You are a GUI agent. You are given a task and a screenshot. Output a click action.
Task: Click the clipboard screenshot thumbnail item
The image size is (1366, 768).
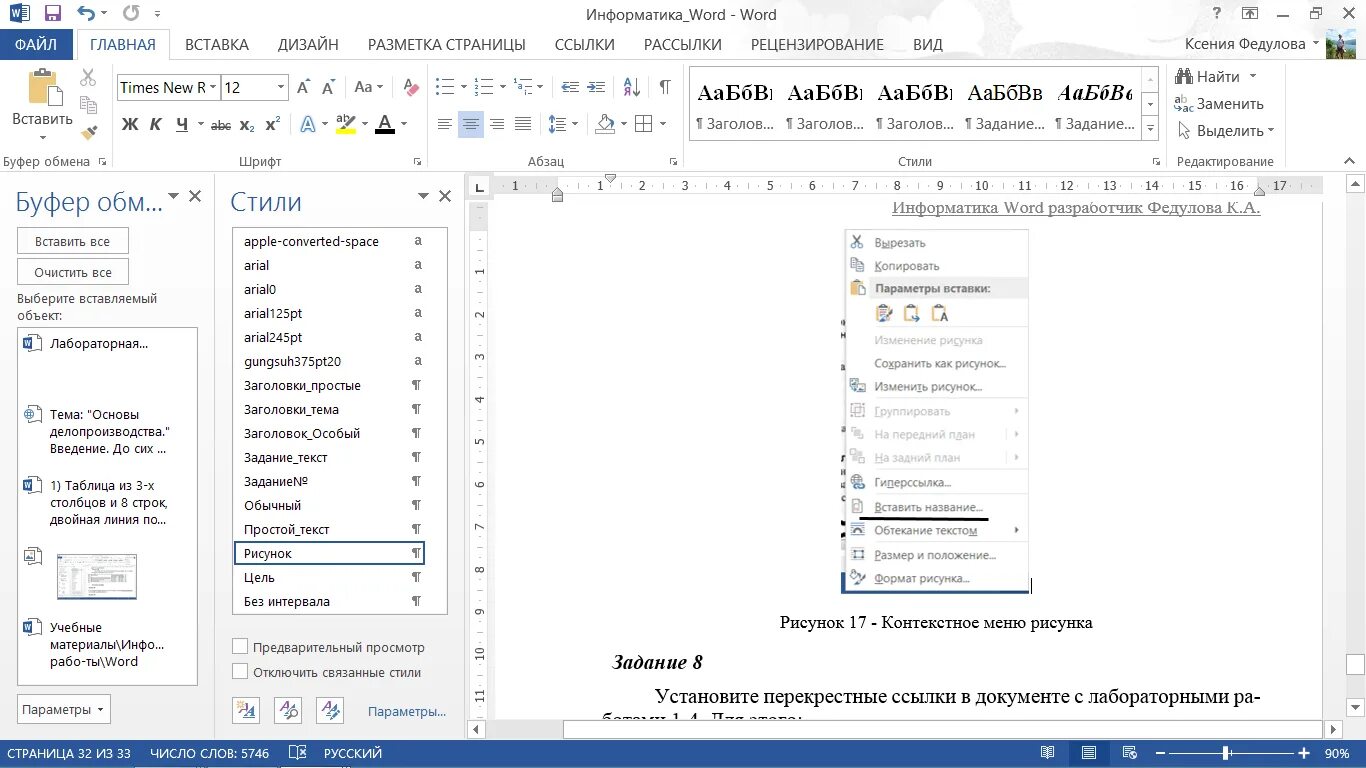97,576
